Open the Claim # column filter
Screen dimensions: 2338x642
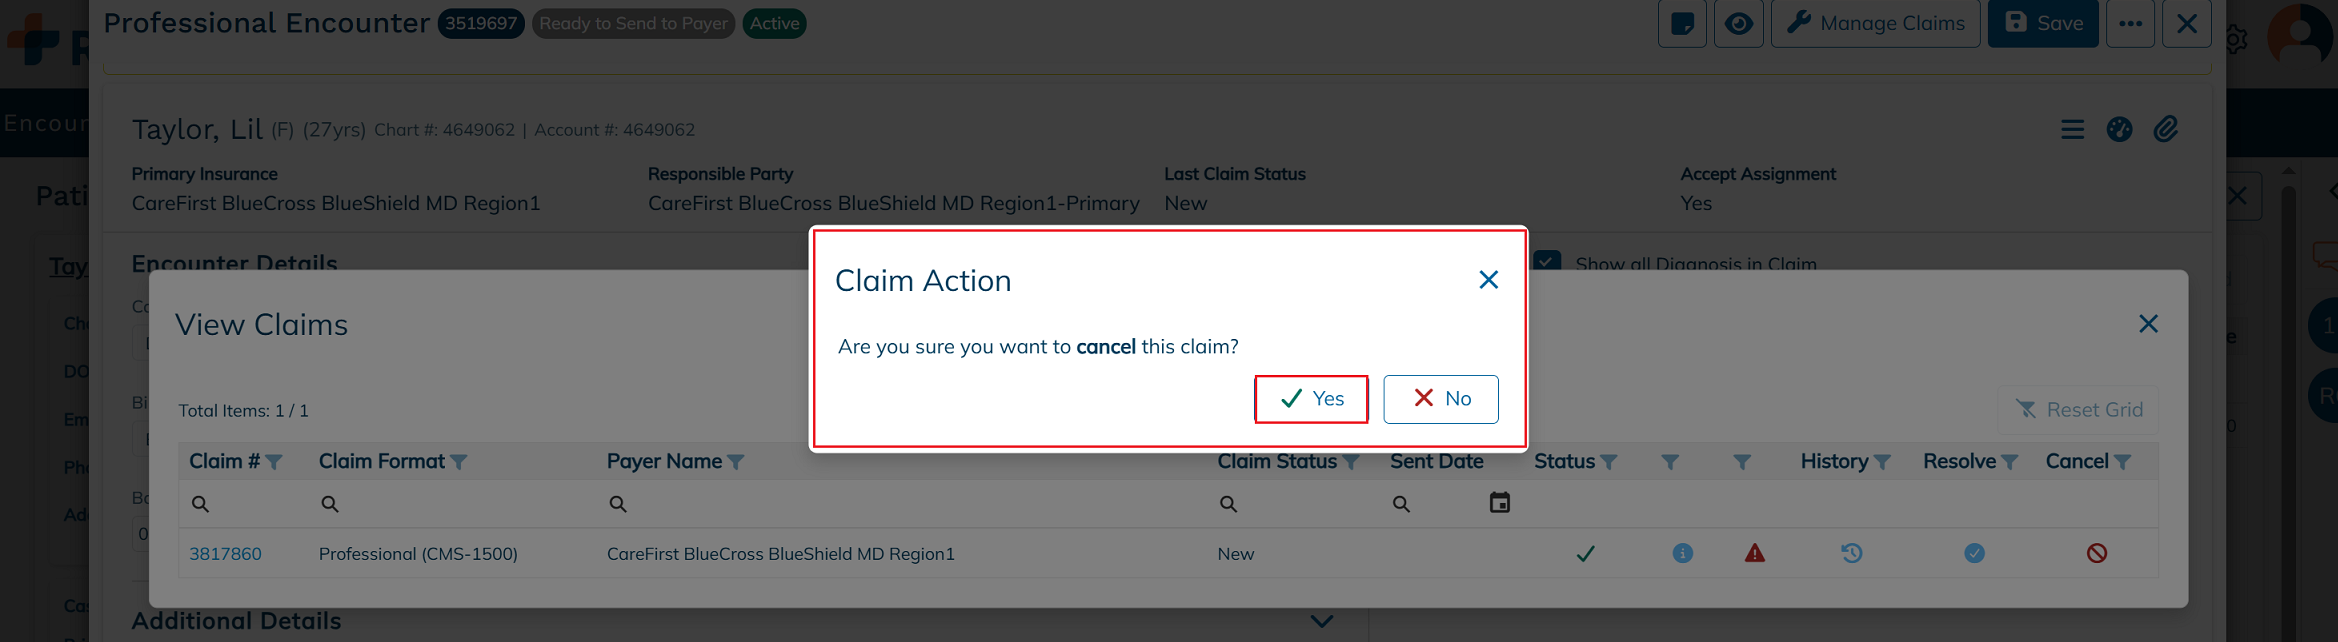(x=274, y=462)
